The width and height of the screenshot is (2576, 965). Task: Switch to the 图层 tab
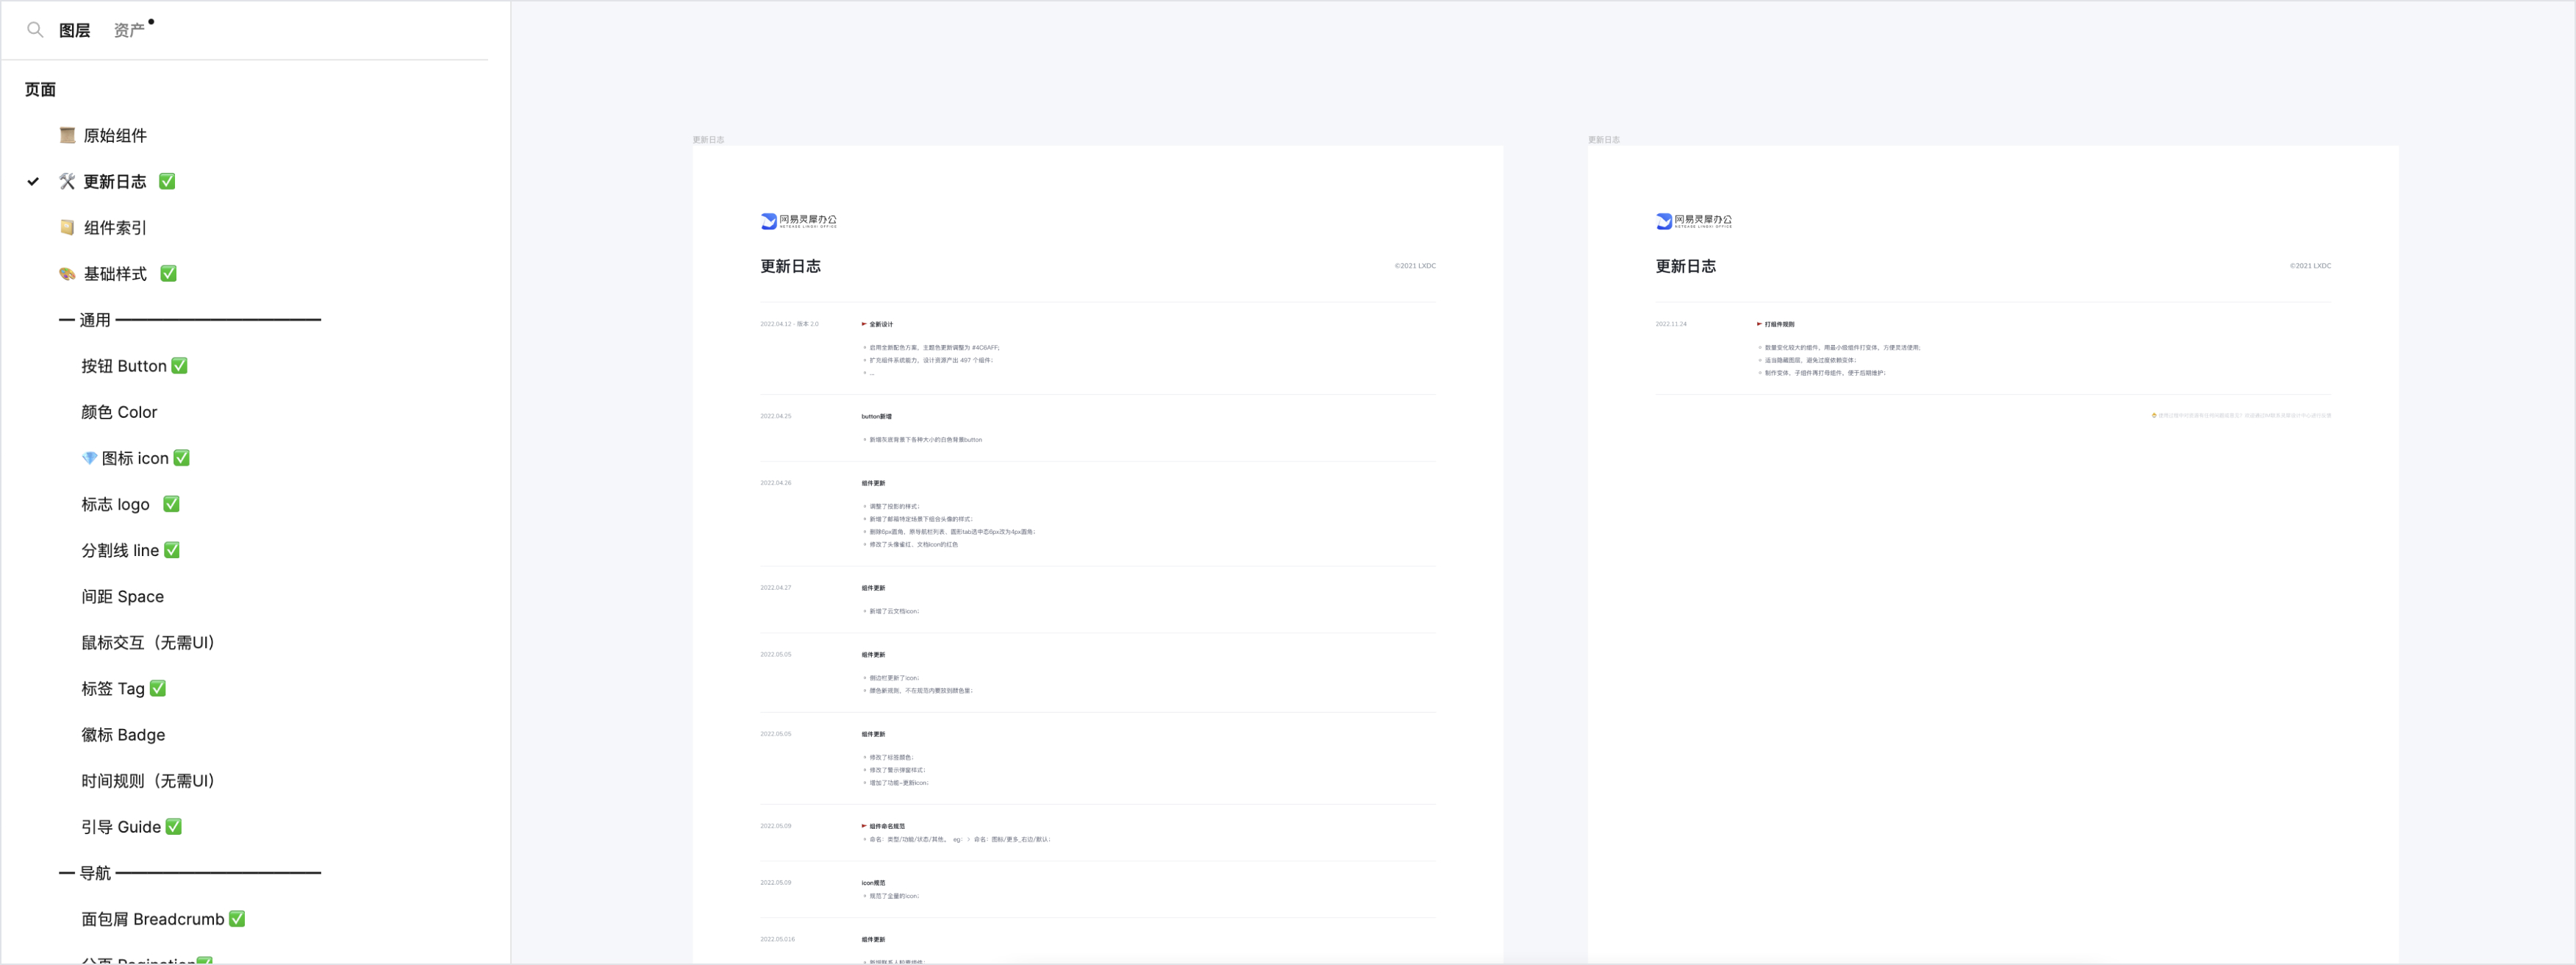click(74, 31)
